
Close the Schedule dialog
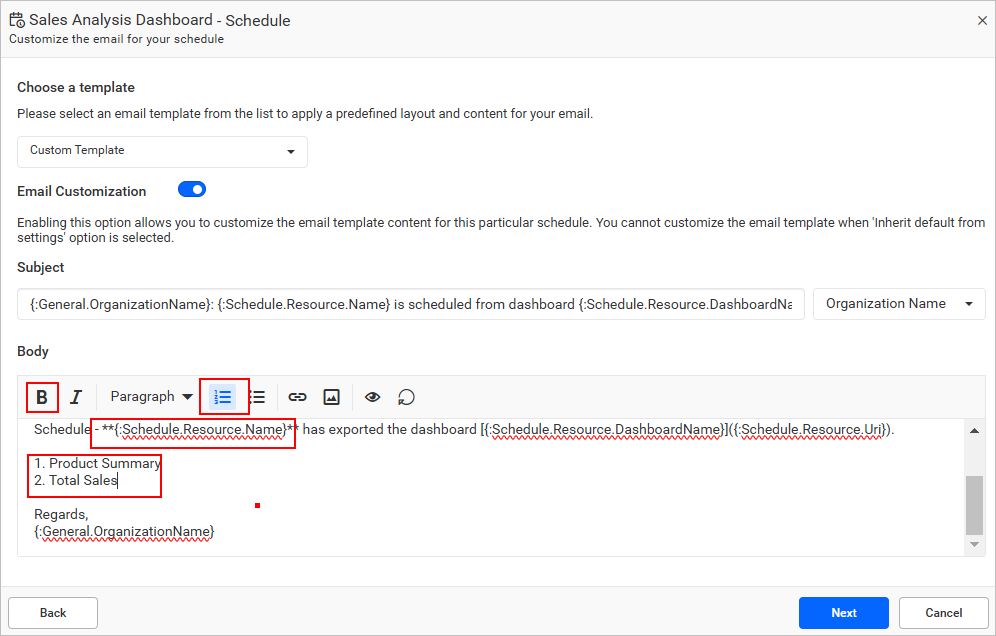982,20
